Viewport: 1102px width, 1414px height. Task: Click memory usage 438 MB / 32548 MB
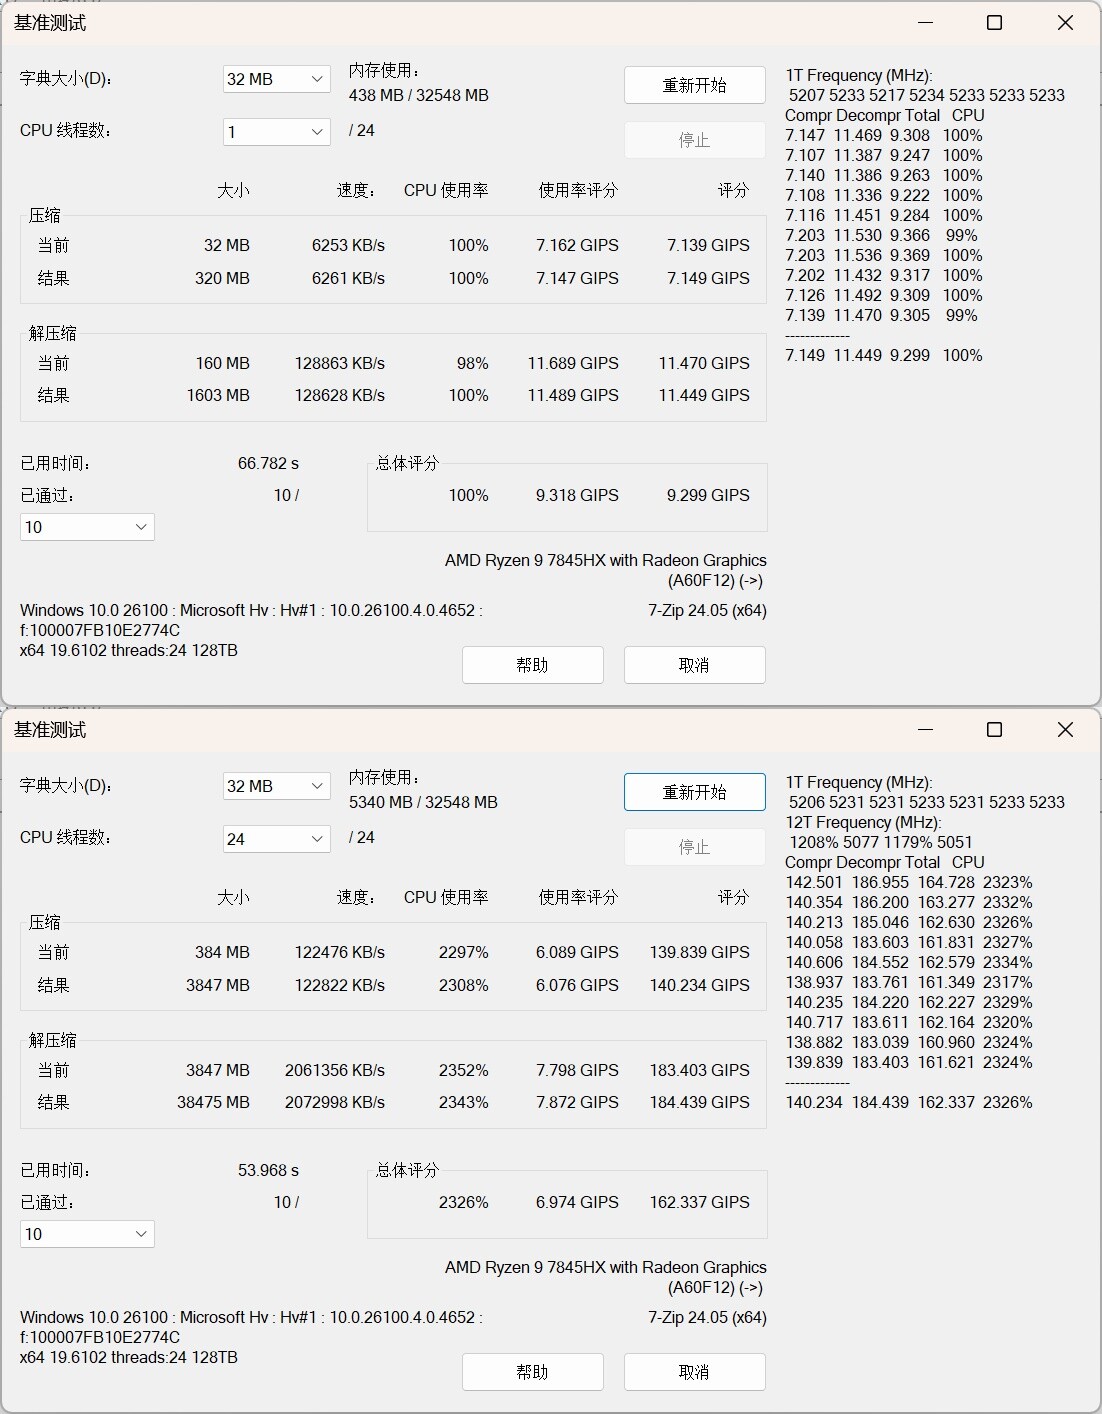click(x=419, y=95)
